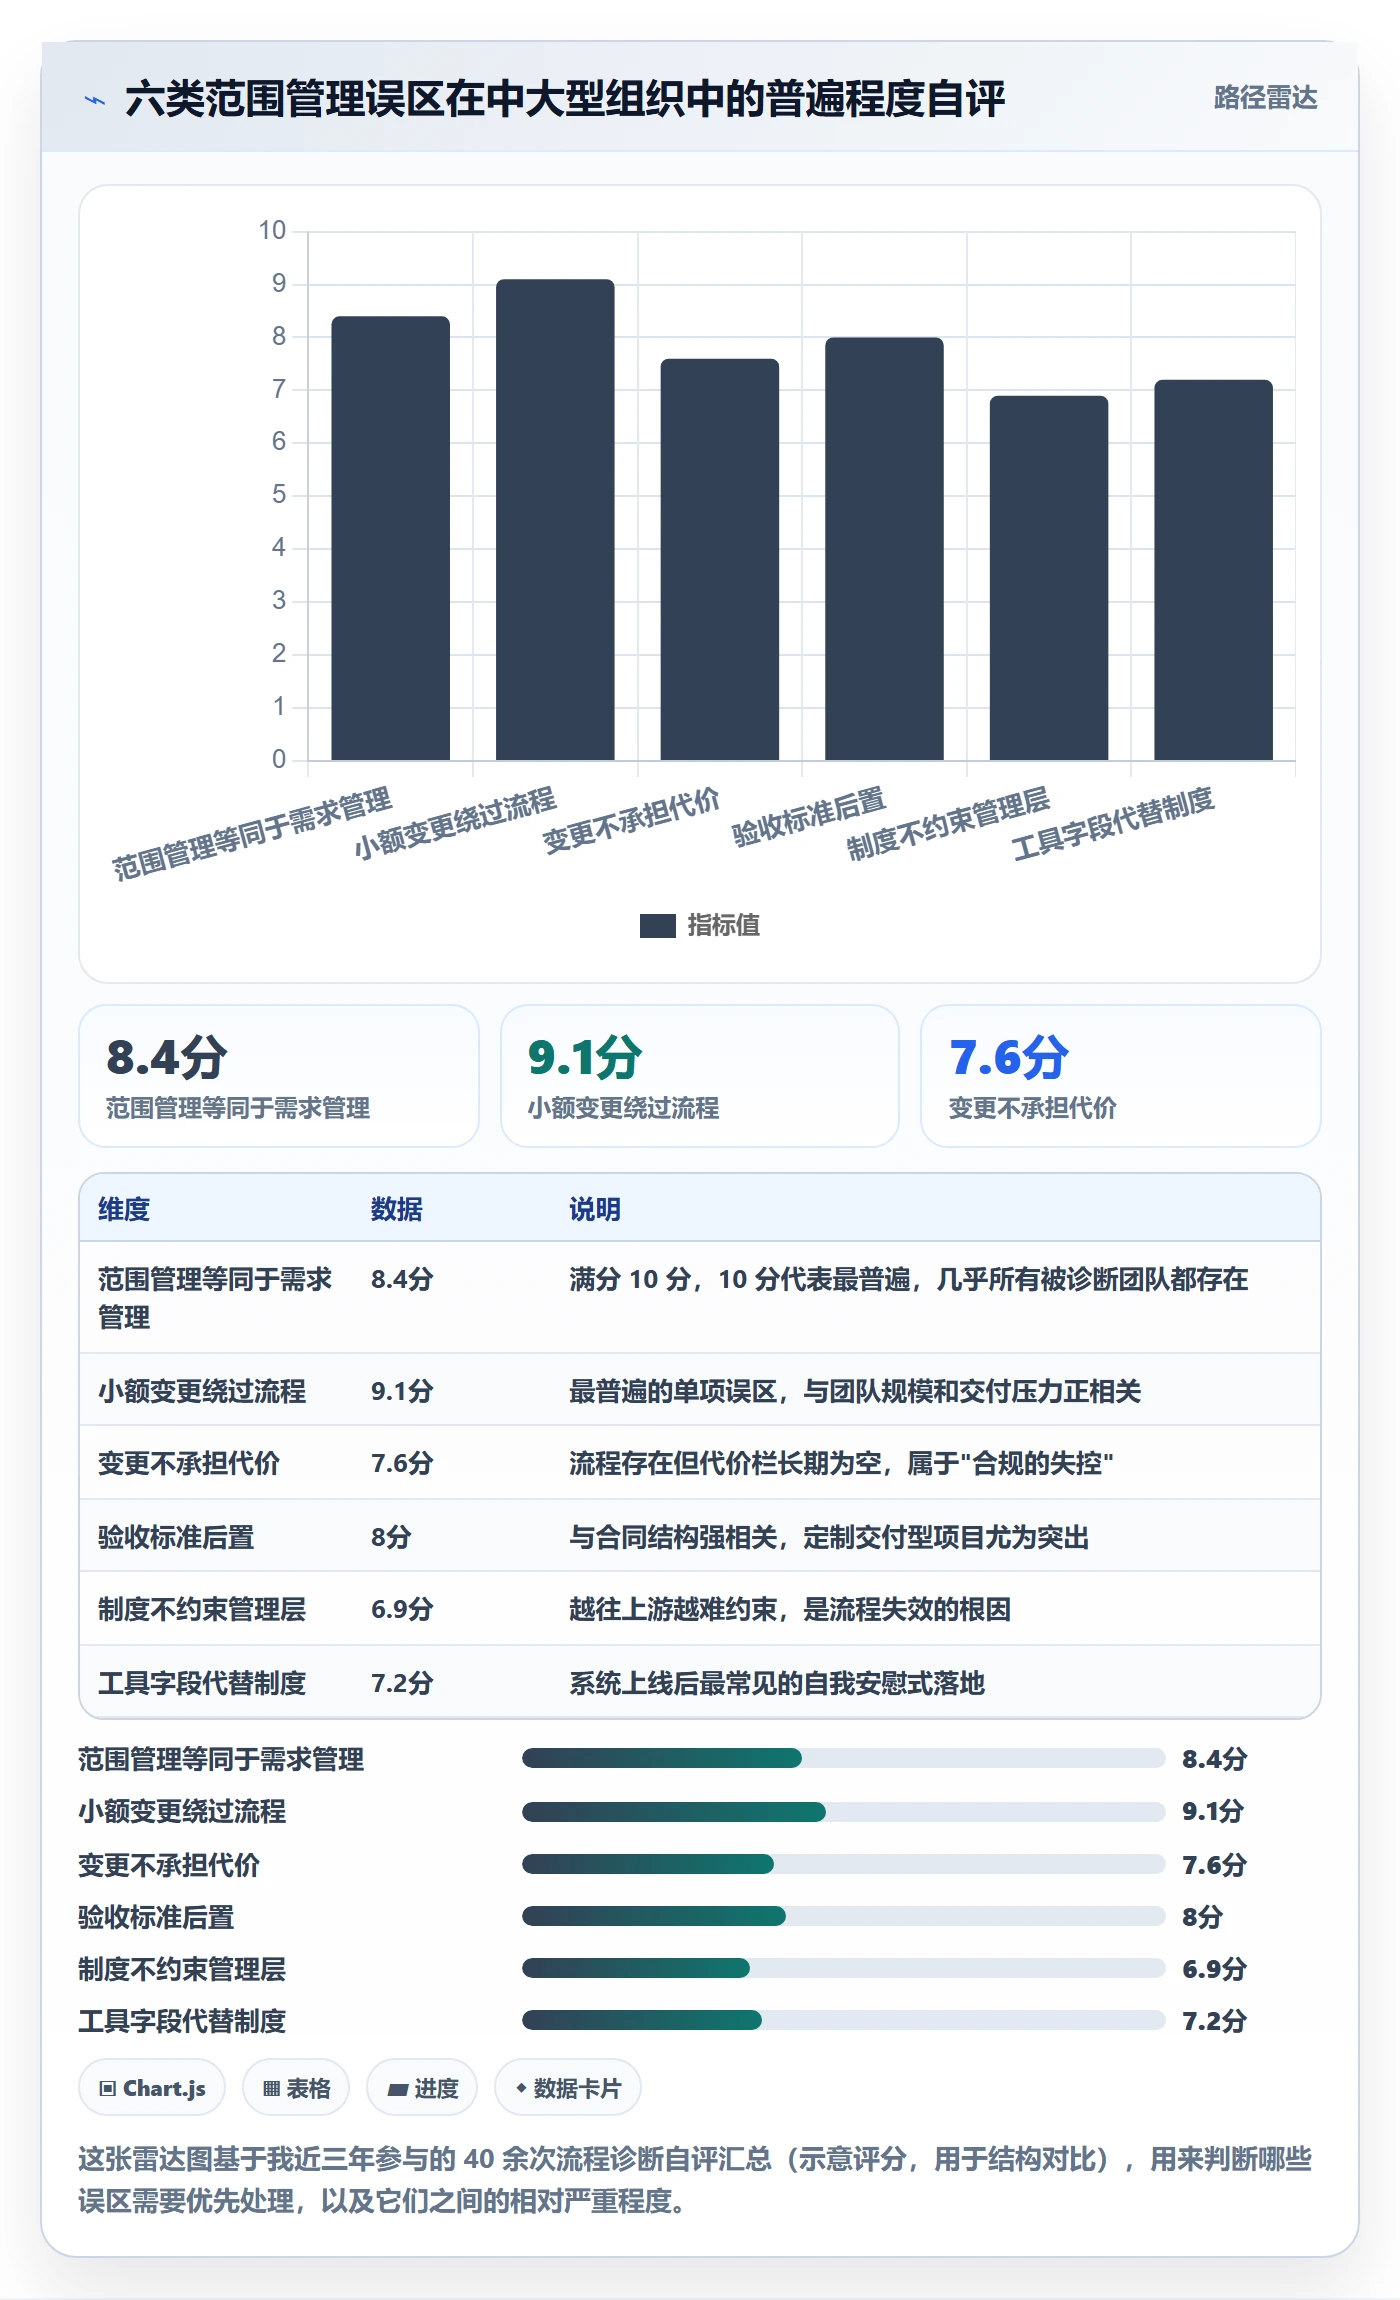Select table row 小额变更绕过流程

click(700, 1390)
